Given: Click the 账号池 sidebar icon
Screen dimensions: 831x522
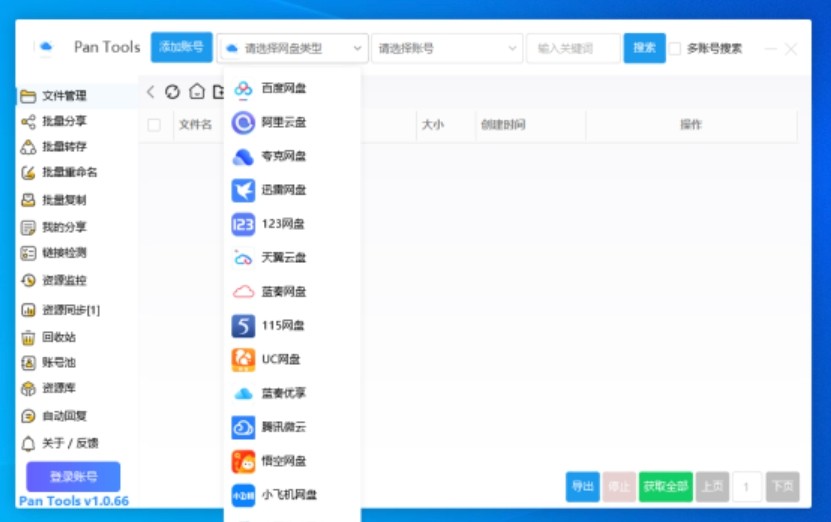Looking at the screenshot, I should click(x=28, y=363).
